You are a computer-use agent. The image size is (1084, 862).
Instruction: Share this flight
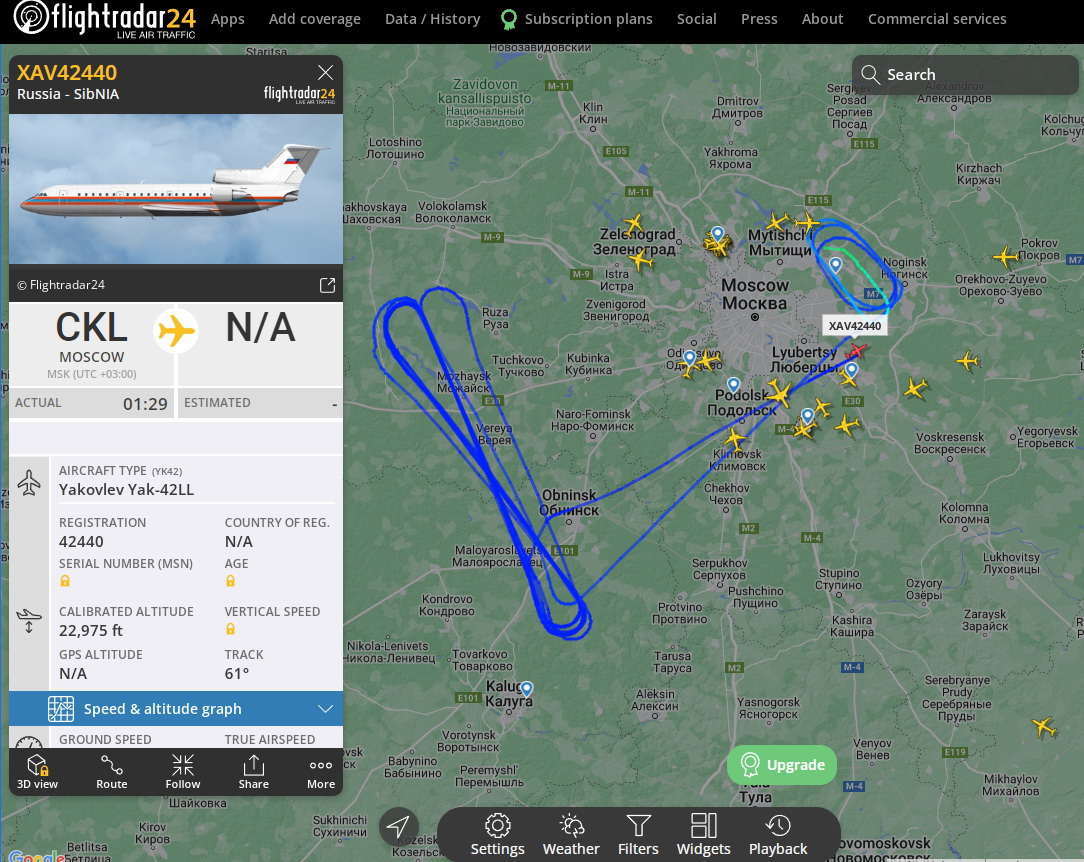coord(254,771)
